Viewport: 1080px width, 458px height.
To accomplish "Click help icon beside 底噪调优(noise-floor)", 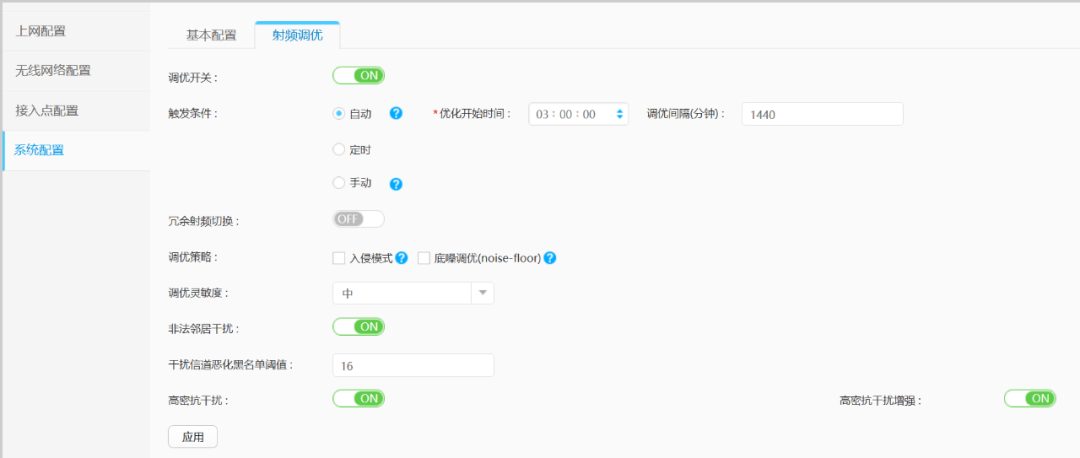I will 550,258.
